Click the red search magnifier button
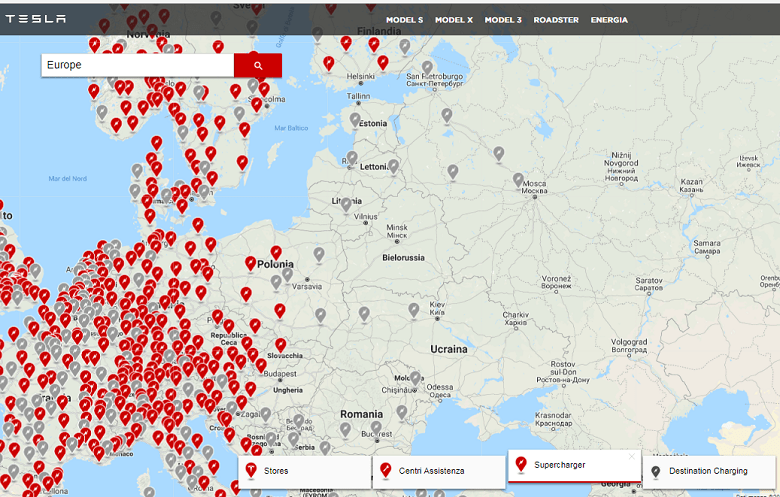Screen dimensions: 780x497 pyautogui.click(x=258, y=65)
